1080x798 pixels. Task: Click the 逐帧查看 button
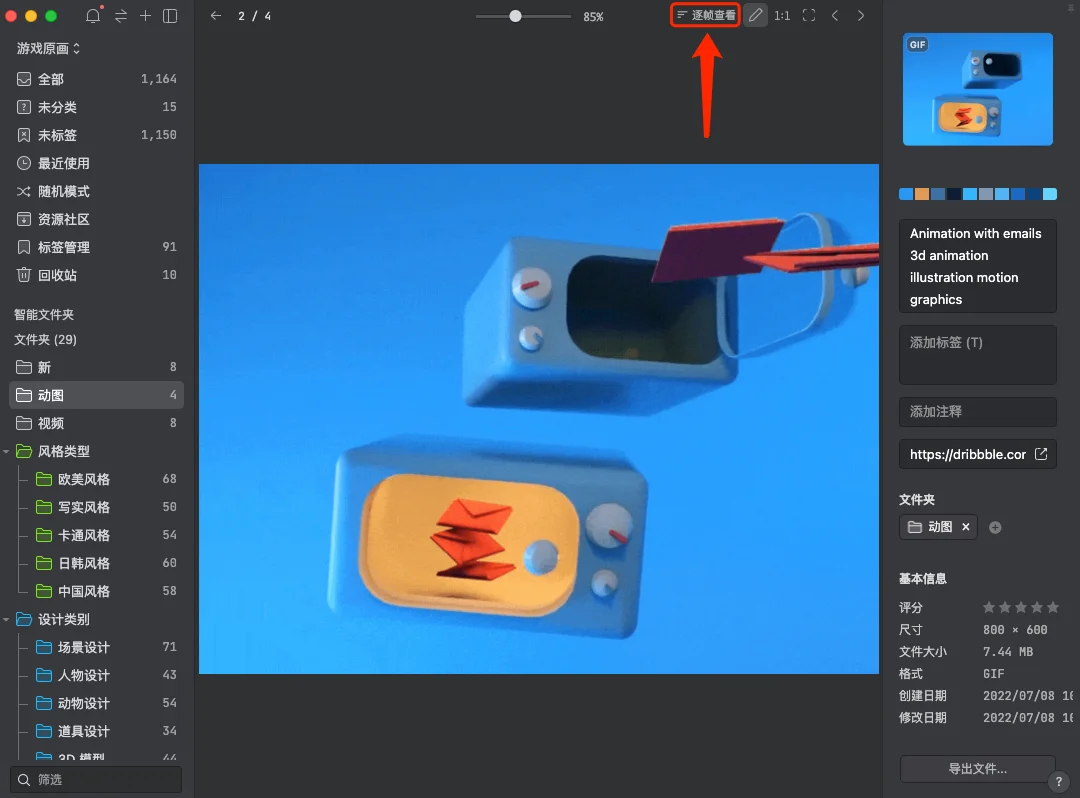[x=705, y=15]
